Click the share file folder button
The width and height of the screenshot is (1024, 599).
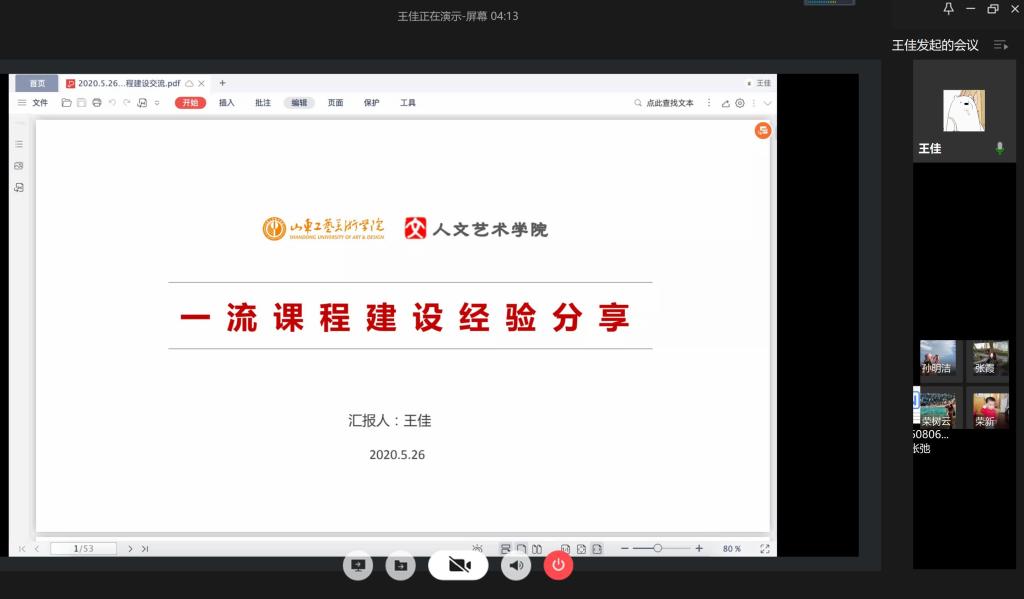pyautogui.click(x=400, y=565)
